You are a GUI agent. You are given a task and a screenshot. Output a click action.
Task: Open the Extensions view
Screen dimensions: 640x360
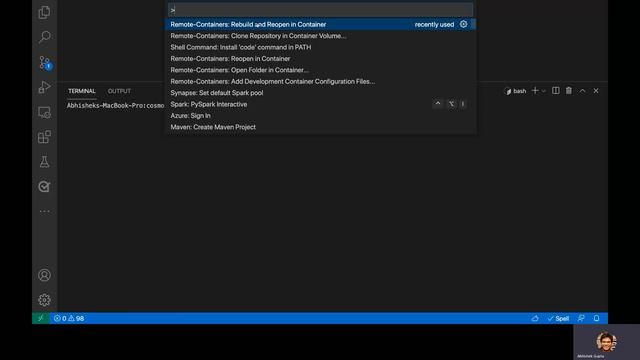(44, 137)
